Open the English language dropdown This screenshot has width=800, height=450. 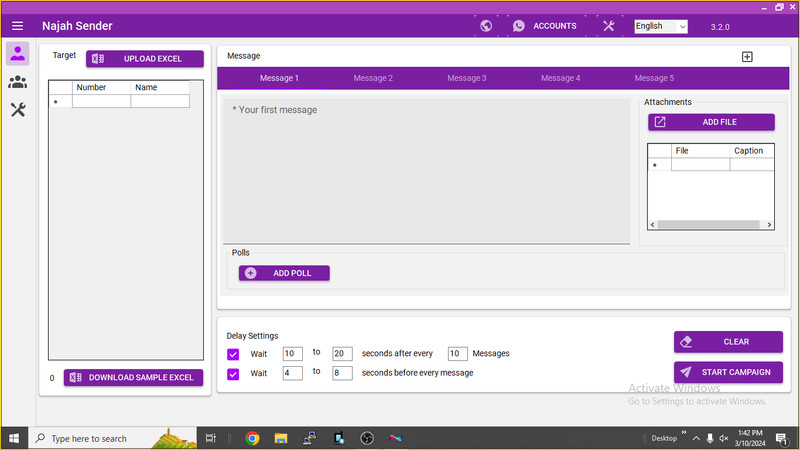661,27
